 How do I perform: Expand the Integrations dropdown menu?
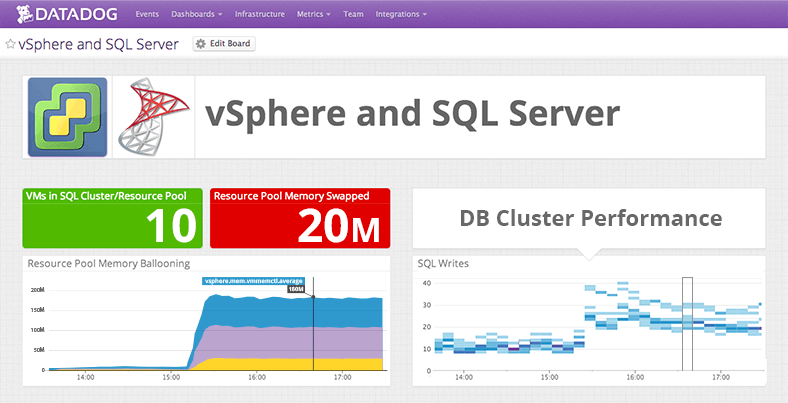(401, 14)
